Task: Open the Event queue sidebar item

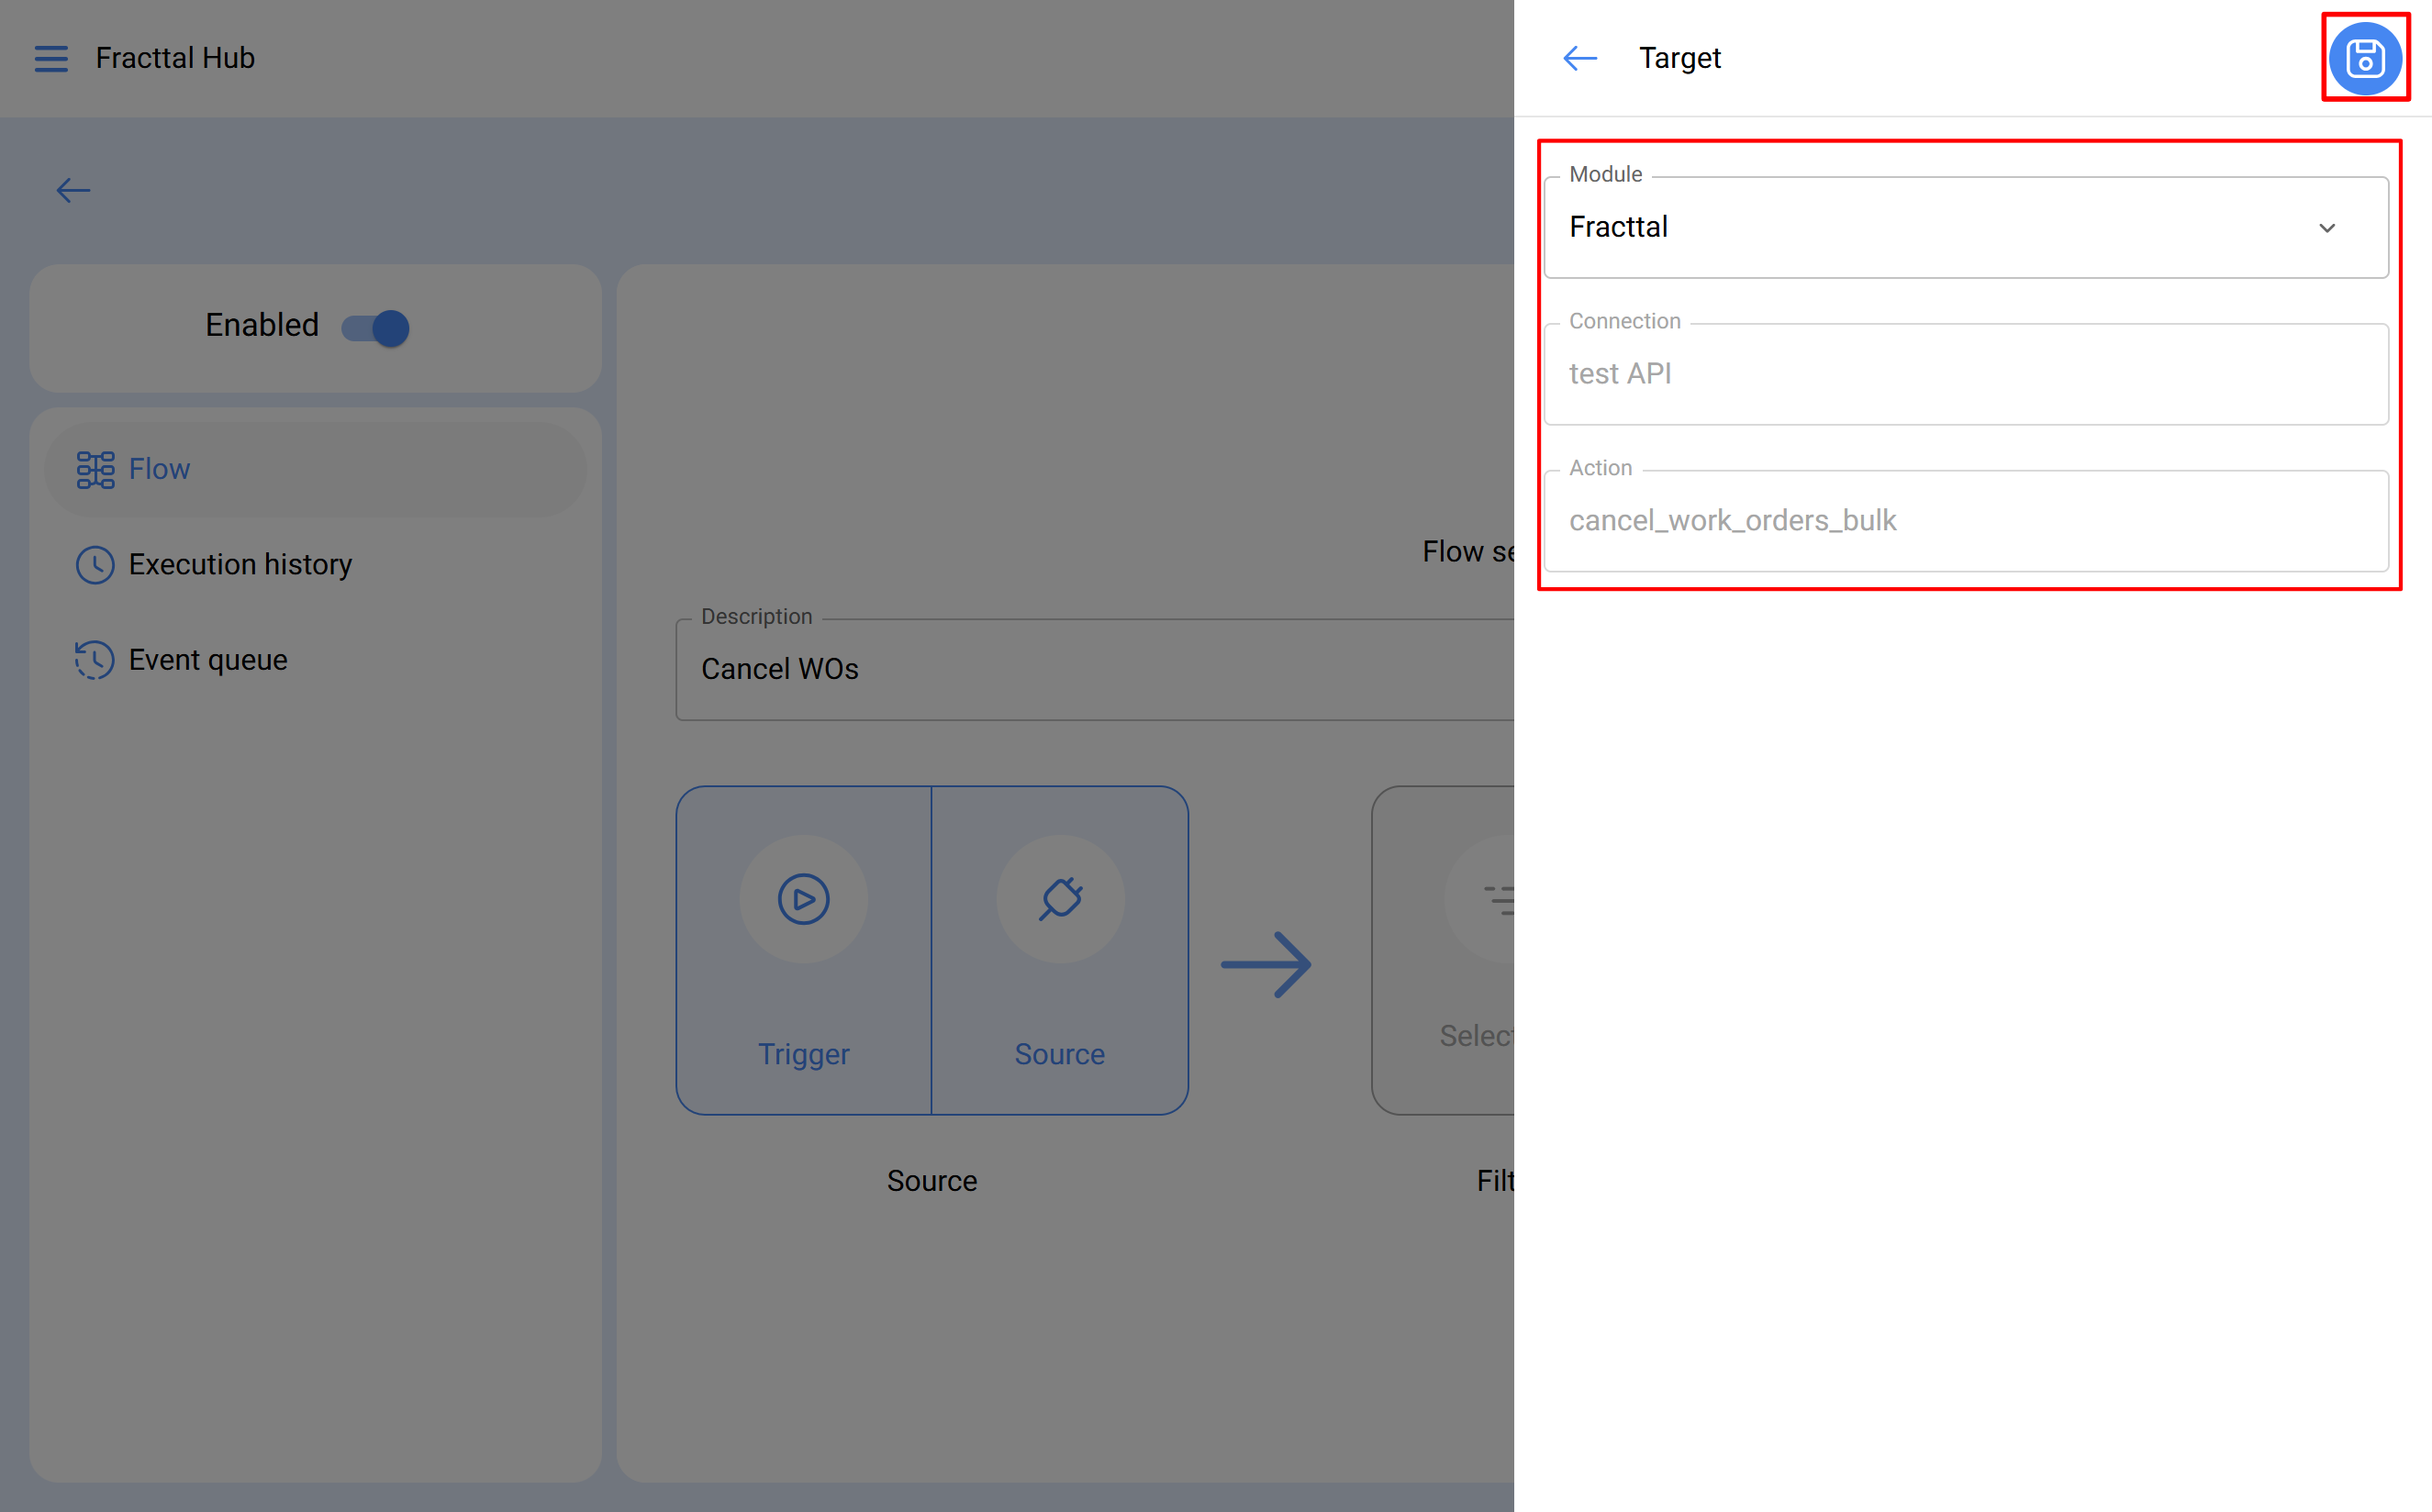Action: 208,660
